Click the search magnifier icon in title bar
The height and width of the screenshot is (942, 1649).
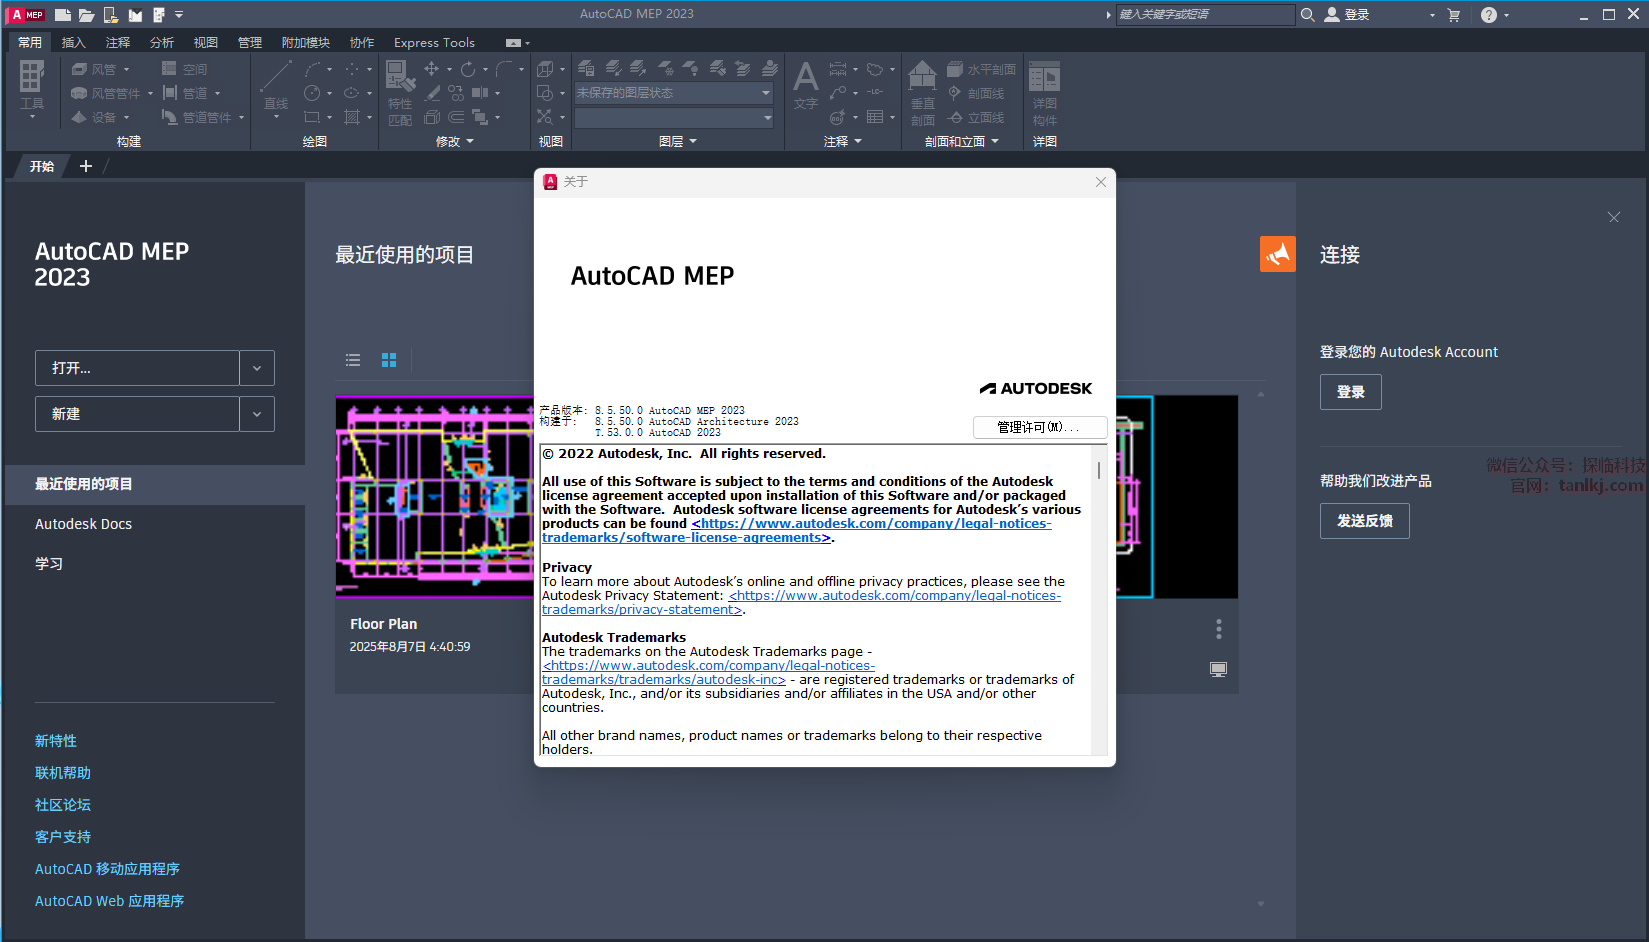(x=1307, y=15)
